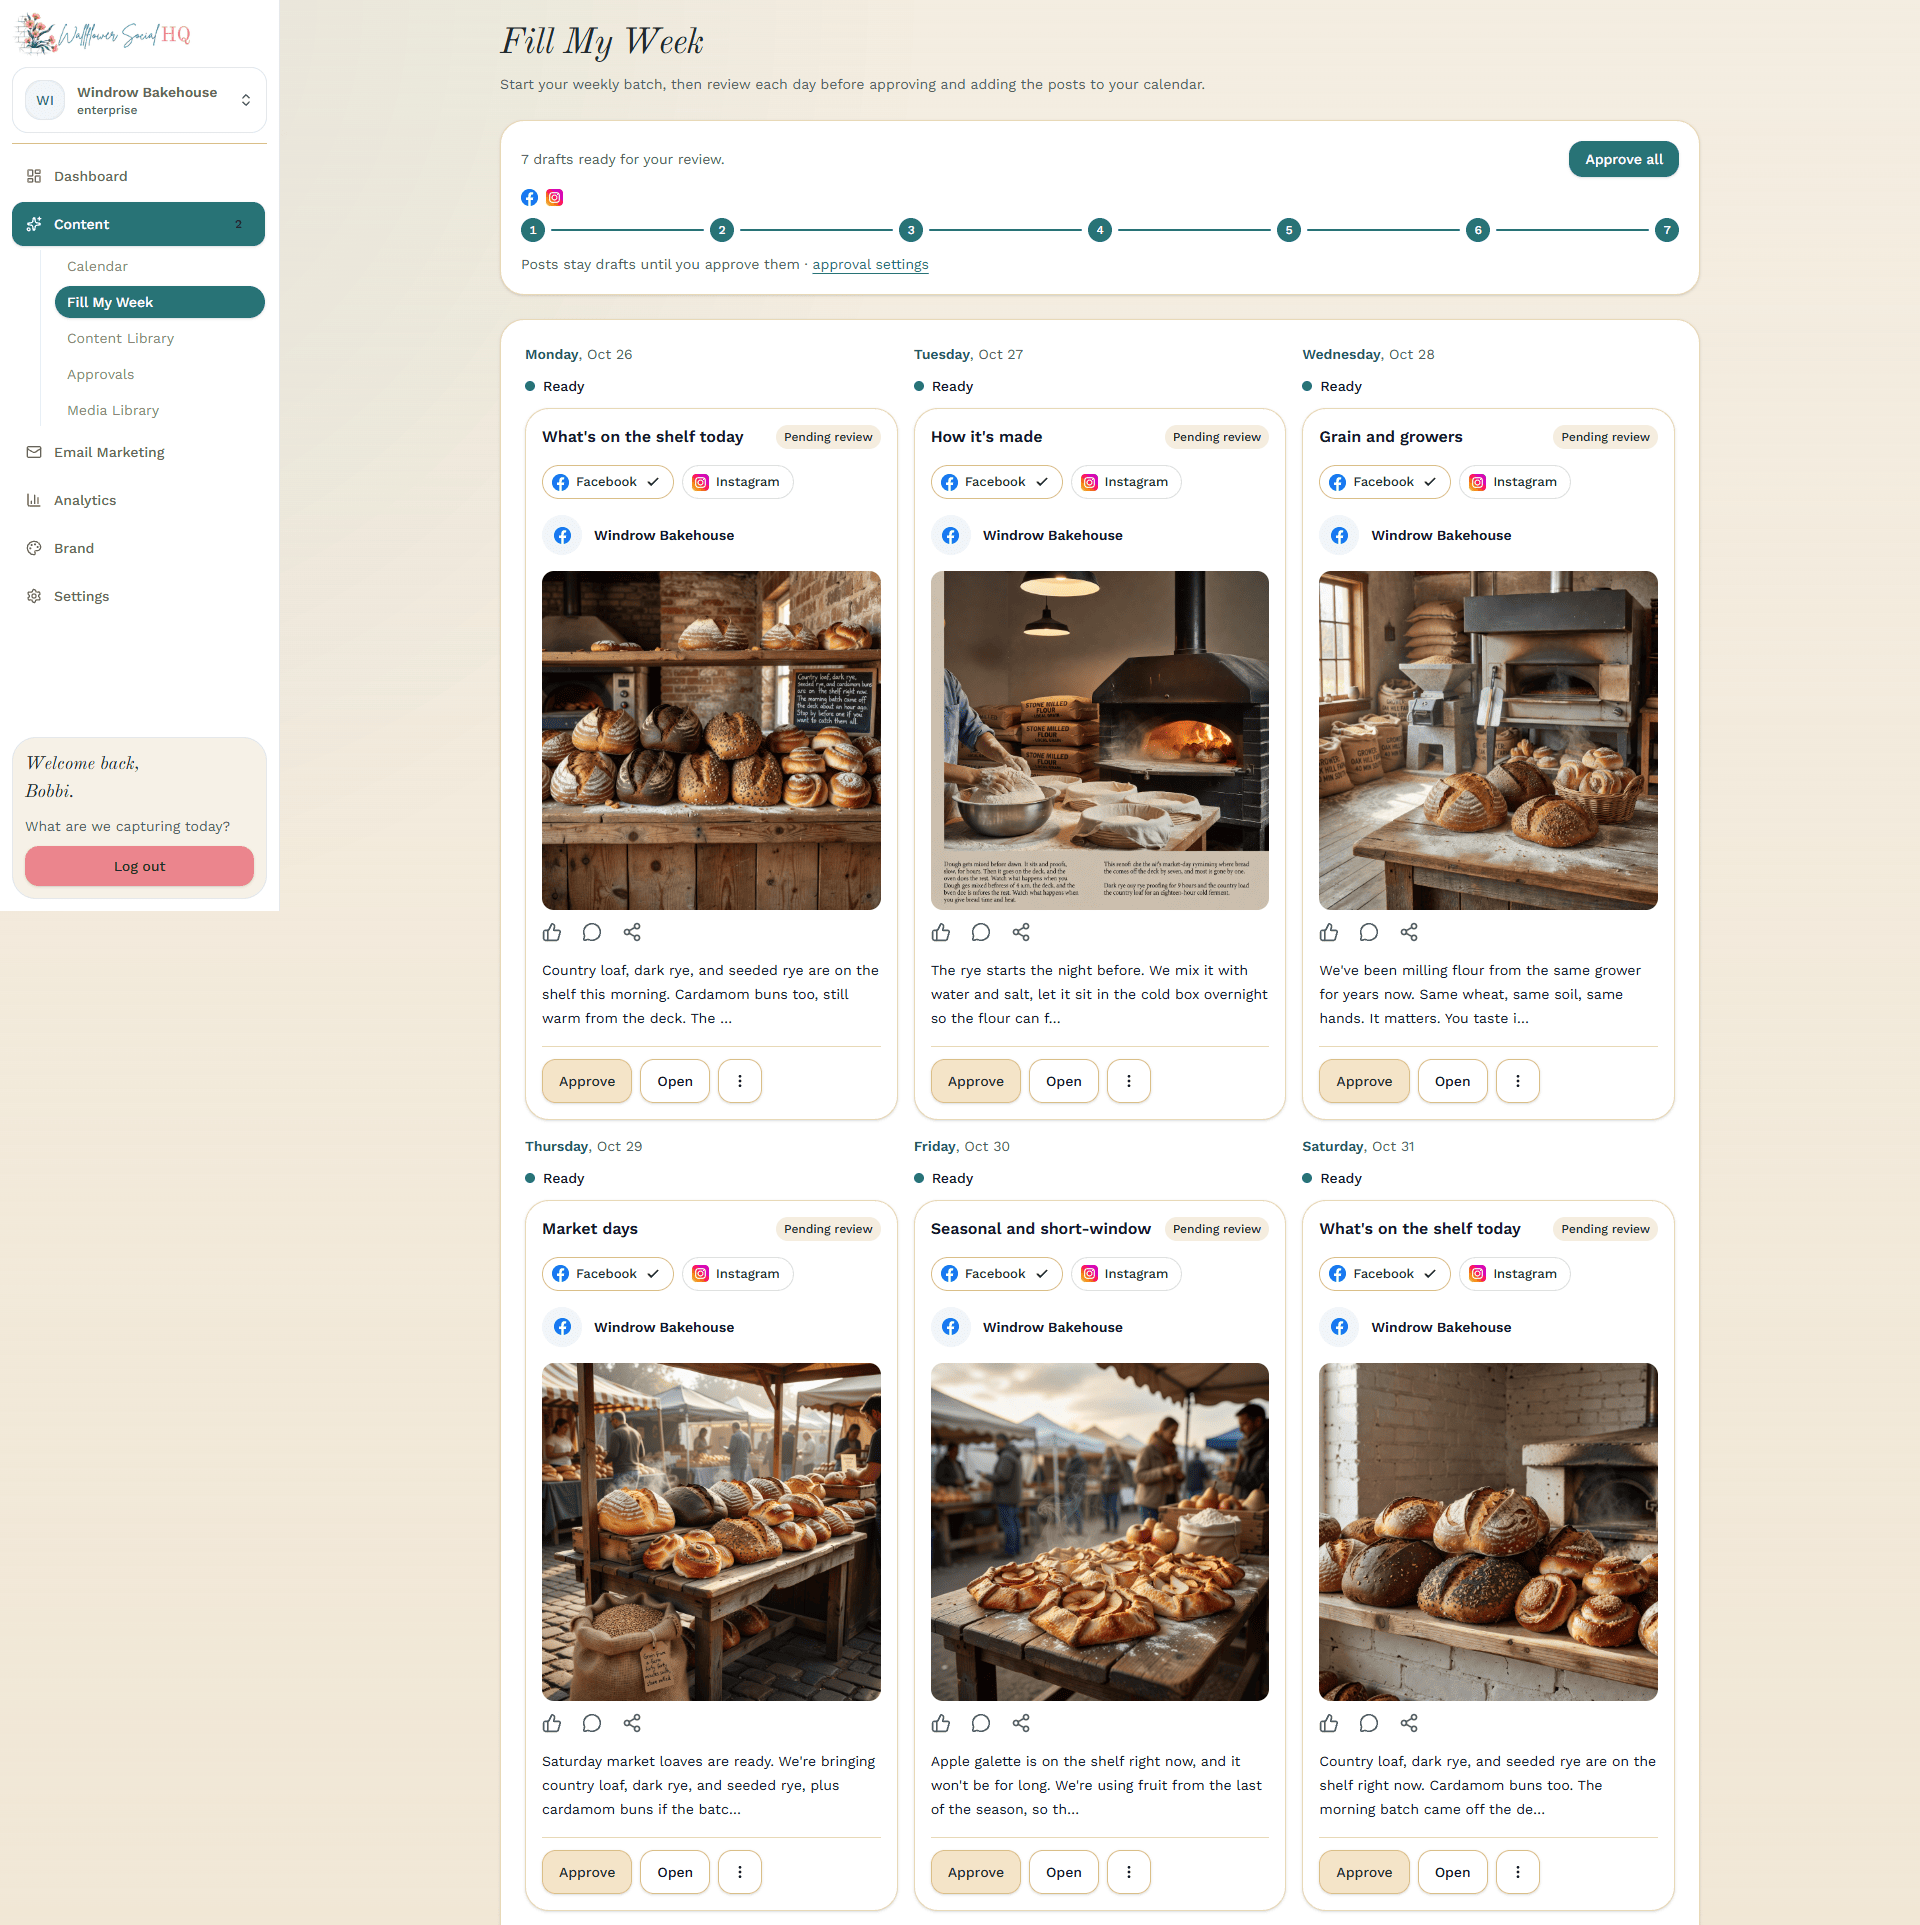Jump to step 7 in the progress tracker
This screenshot has height=1925, width=1920.
click(x=1667, y=230)
